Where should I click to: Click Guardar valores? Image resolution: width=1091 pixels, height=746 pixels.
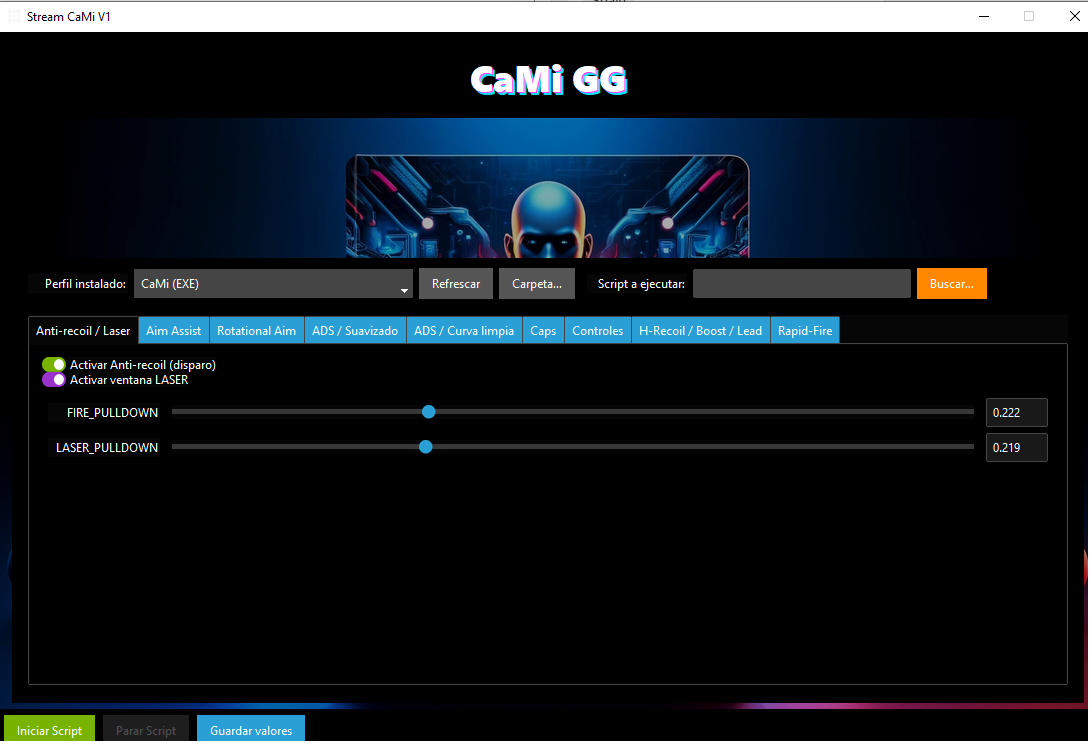251,730
